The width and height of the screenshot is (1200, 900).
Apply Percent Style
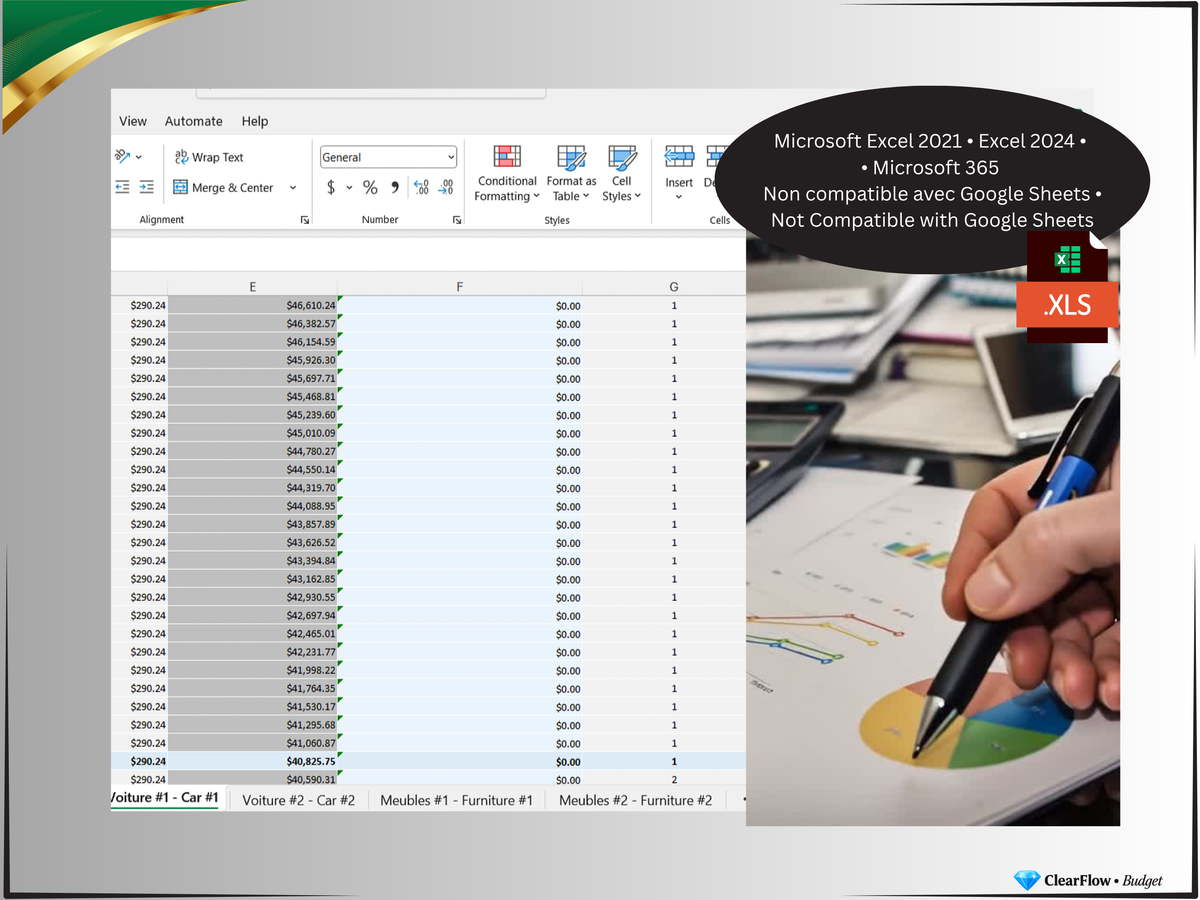370,187
